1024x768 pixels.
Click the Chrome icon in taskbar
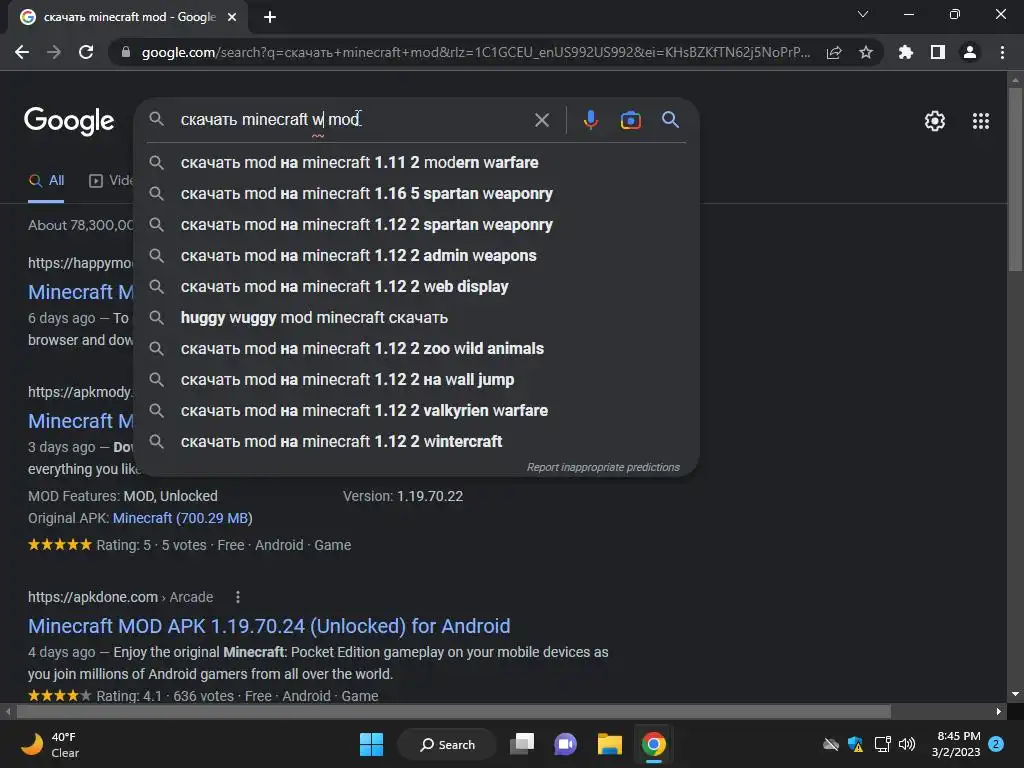tap(653, 744)
